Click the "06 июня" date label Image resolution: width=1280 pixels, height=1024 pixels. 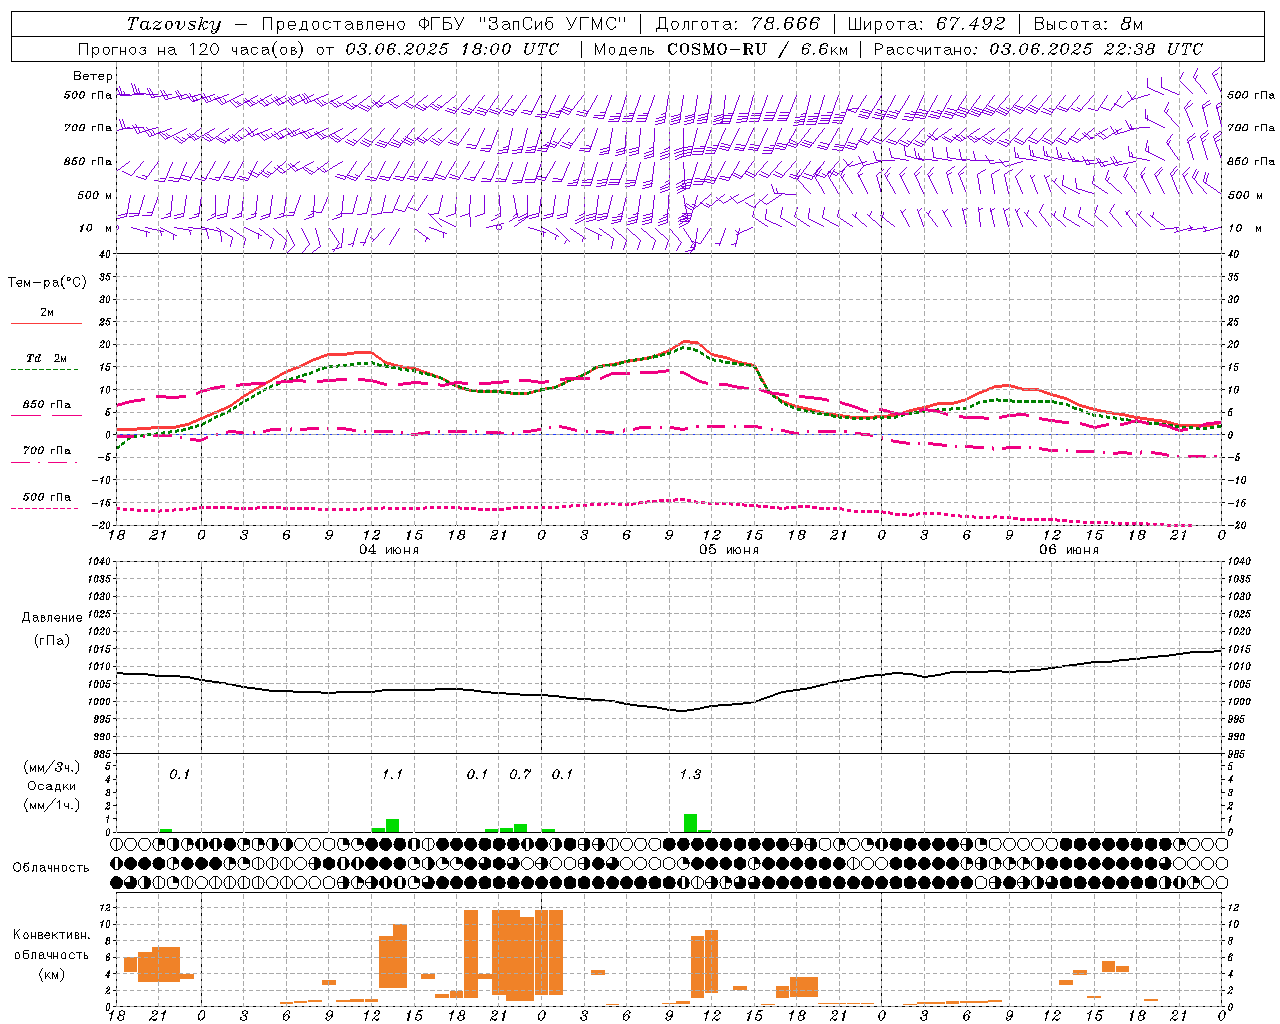pos(1069,550)
